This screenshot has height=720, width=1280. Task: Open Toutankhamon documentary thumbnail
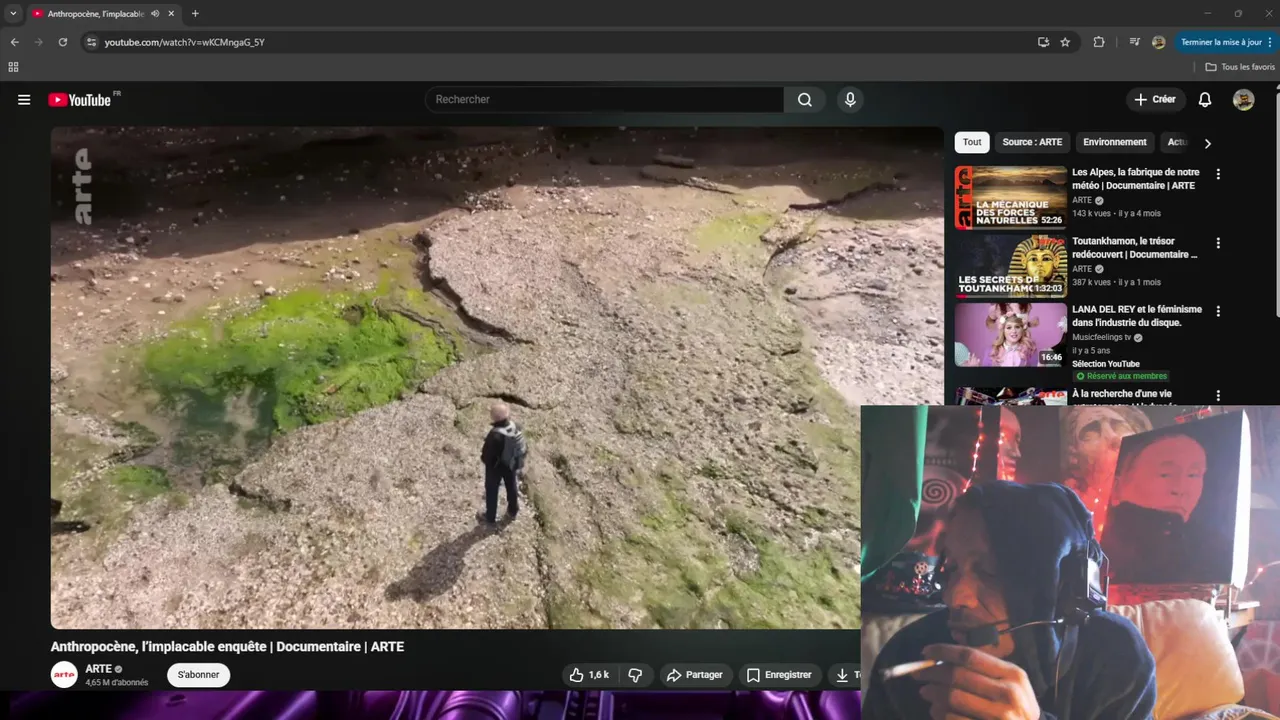pos(1010,266)
